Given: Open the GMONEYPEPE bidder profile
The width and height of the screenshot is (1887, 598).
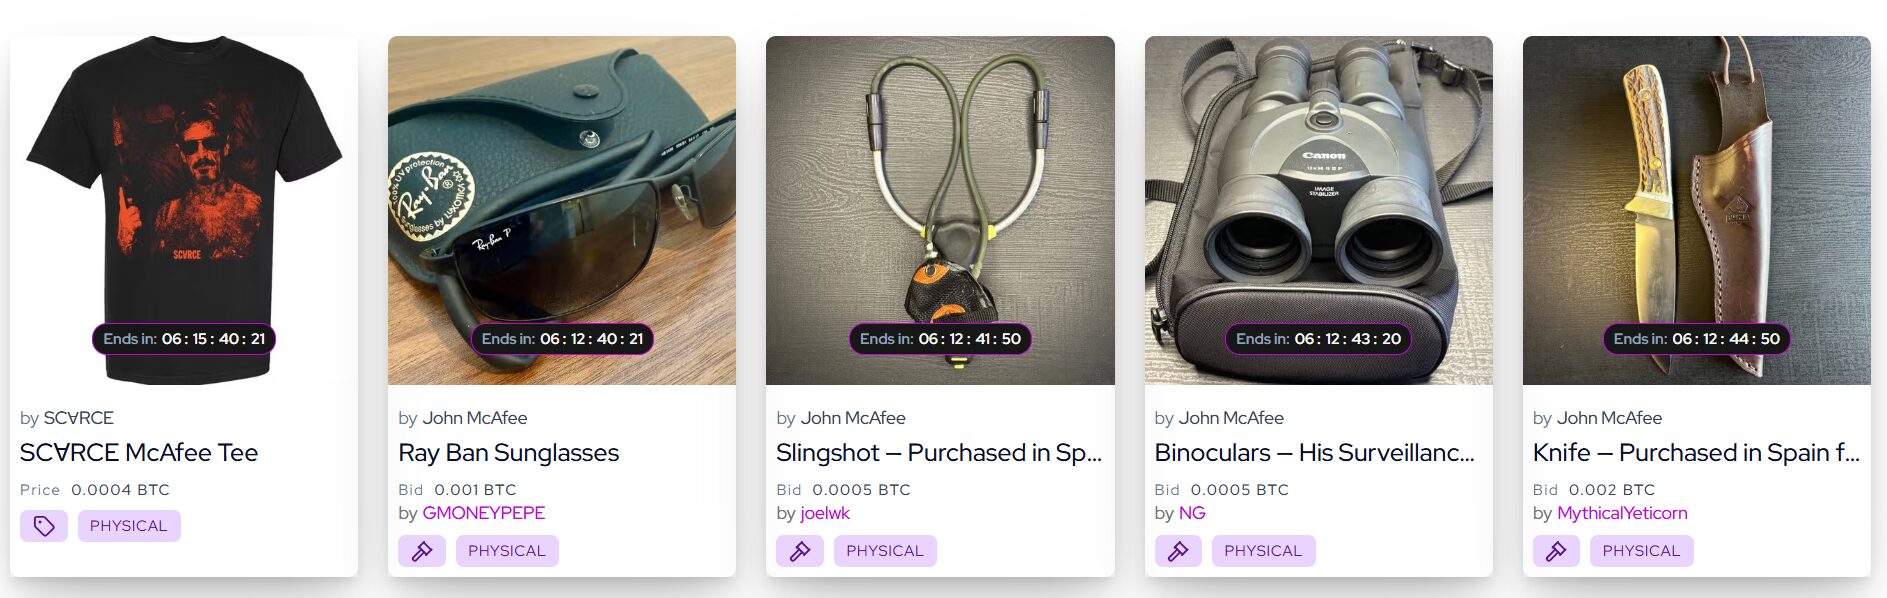Looking at the screenshot, I should [484, 513].
